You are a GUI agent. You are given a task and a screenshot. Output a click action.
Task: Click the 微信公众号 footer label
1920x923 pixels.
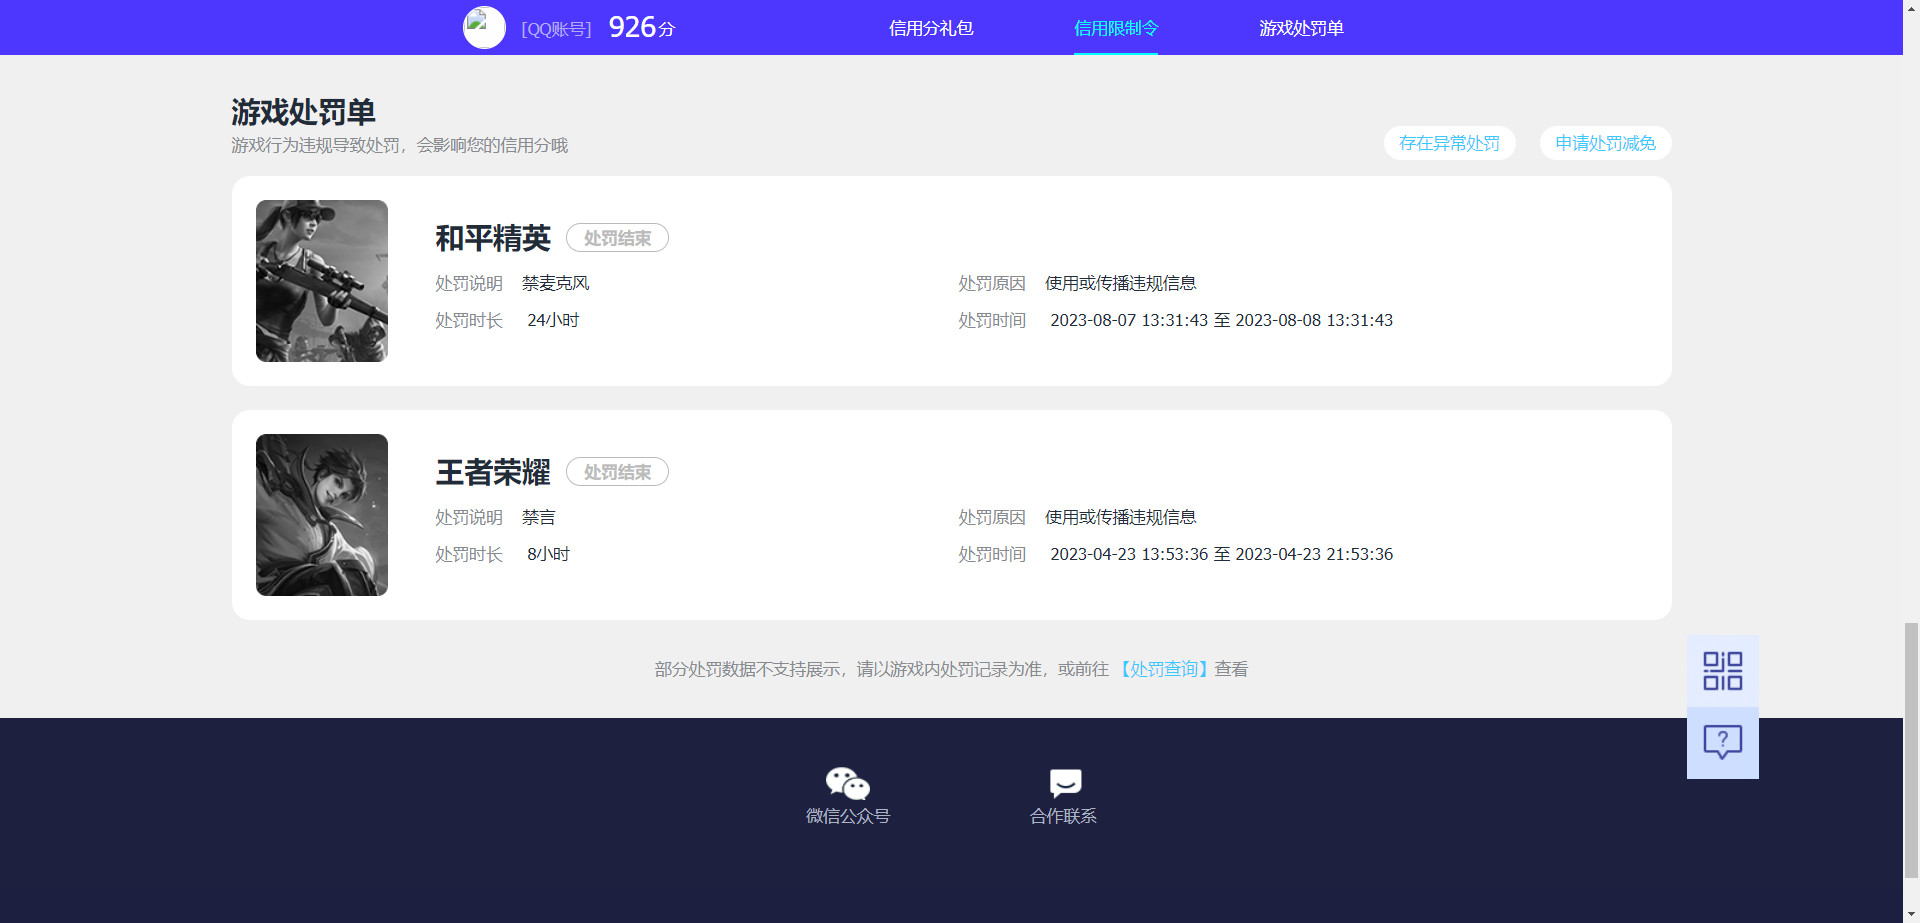(848, 816)
